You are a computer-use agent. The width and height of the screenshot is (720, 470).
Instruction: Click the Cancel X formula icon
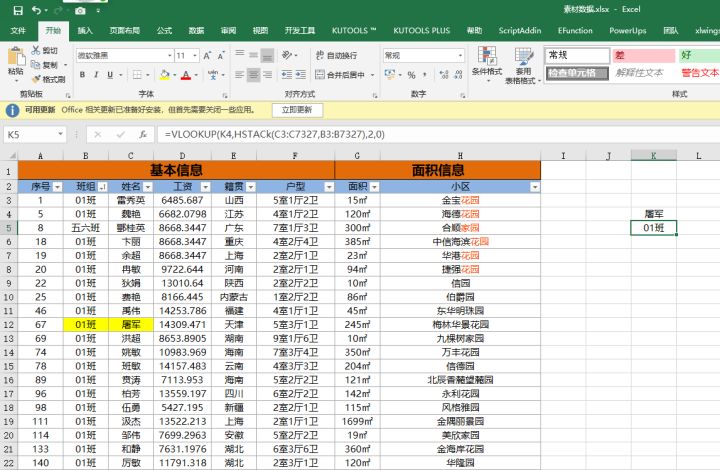(x=97, y=134)
